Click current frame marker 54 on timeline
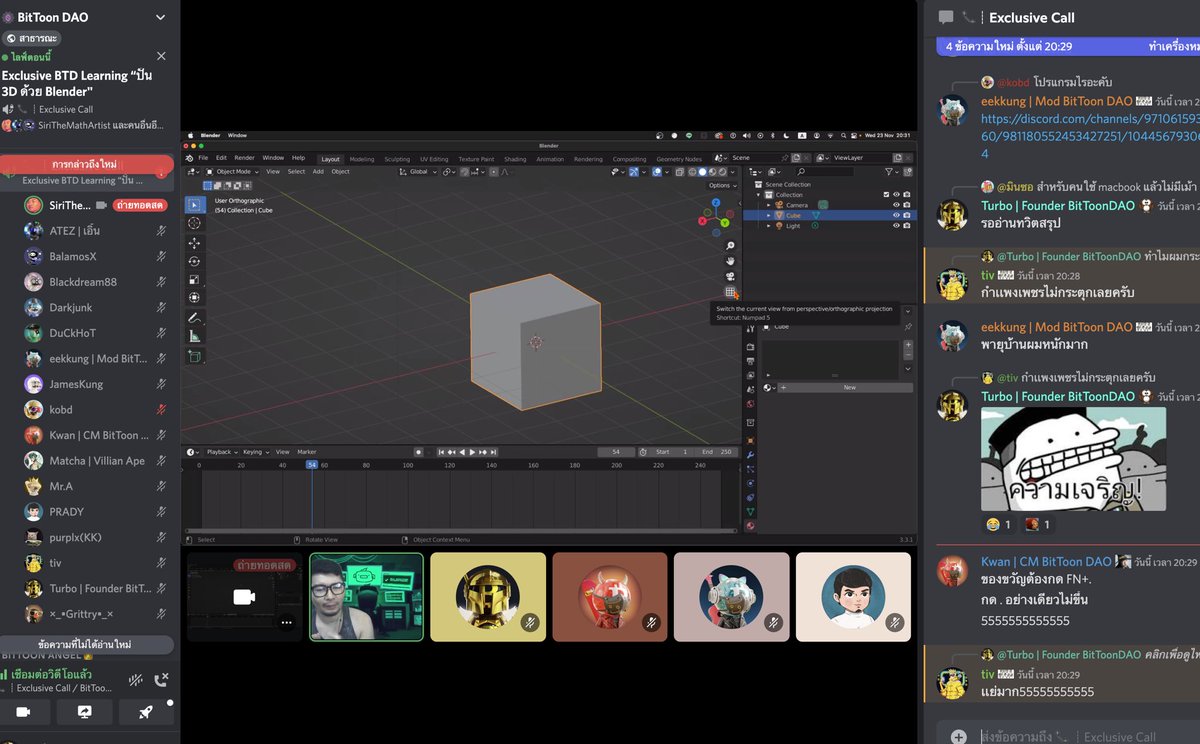 click(x=312, y=465)
